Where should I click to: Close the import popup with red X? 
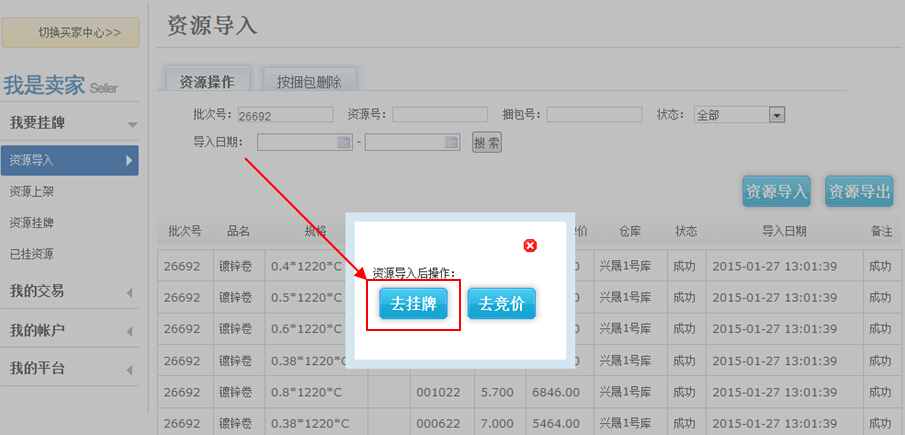point(530,246)
